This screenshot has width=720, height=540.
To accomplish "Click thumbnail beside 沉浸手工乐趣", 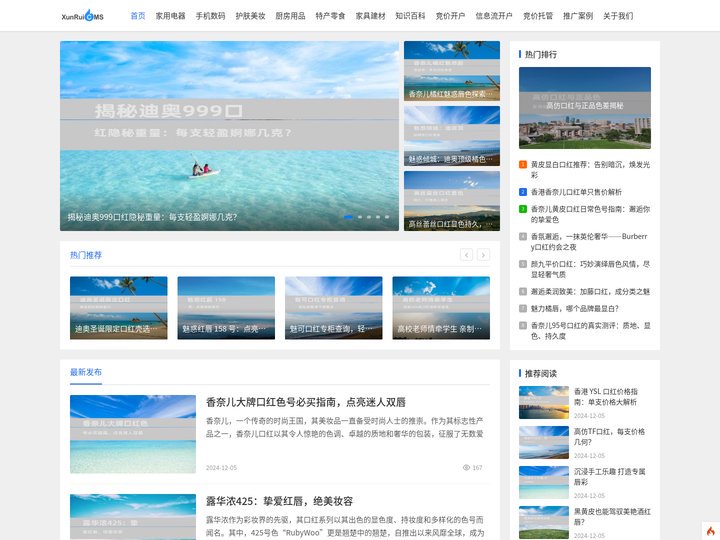I will (x=544, y=482).
